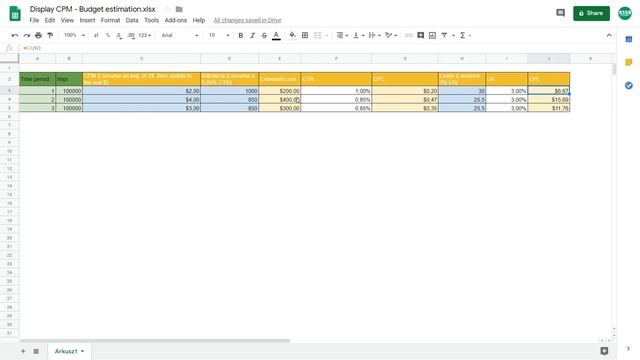Click the merge cells icon
Viewport: 640px width, 360px height.
click(318, 36)
